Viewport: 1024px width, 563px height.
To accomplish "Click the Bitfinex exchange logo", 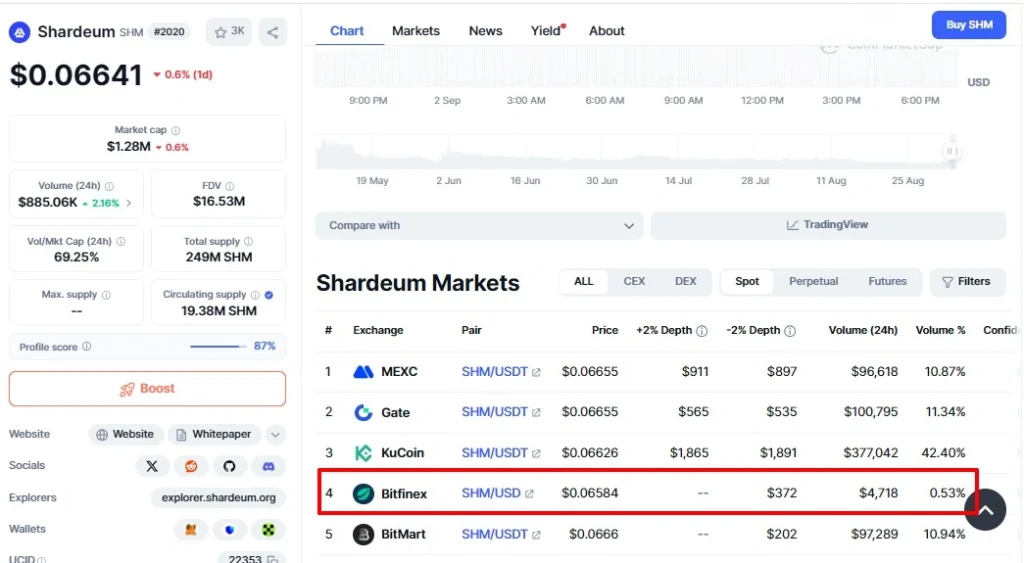I will pyautogui.click(x=363, y=494).
